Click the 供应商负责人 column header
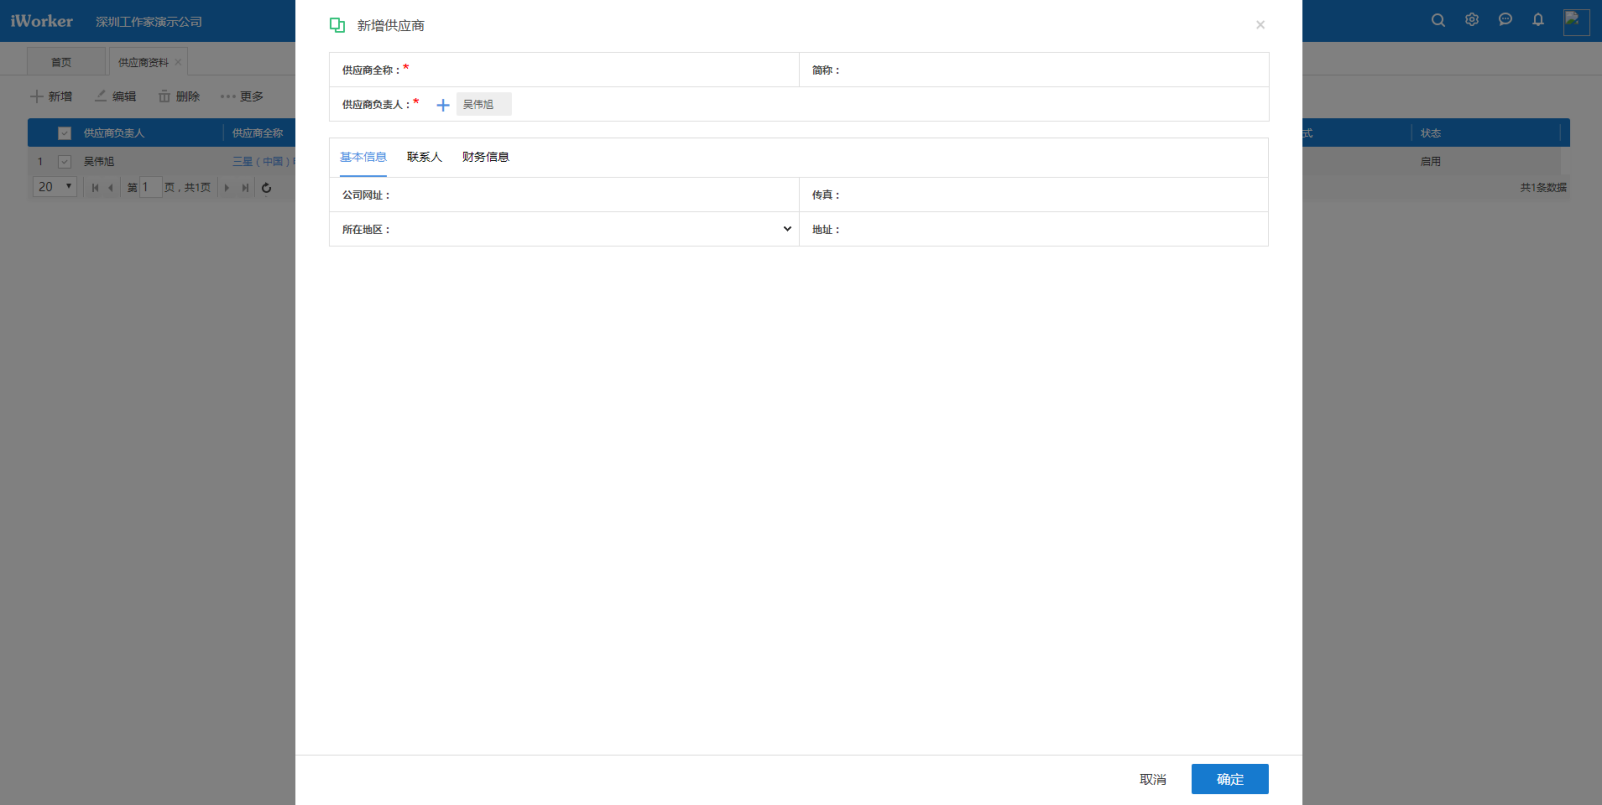The width and height of the screenshot is (1602, 805). pyautogui.click(x=114, y=133)
